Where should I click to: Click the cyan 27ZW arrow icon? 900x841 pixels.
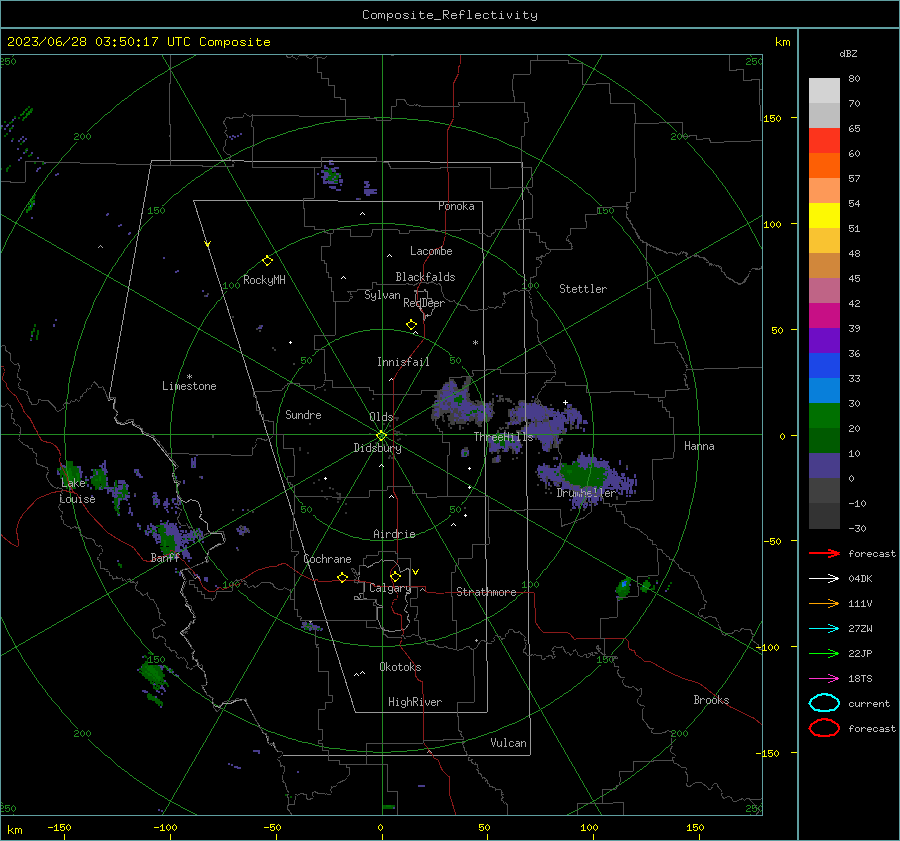click(x=824, y=629)
